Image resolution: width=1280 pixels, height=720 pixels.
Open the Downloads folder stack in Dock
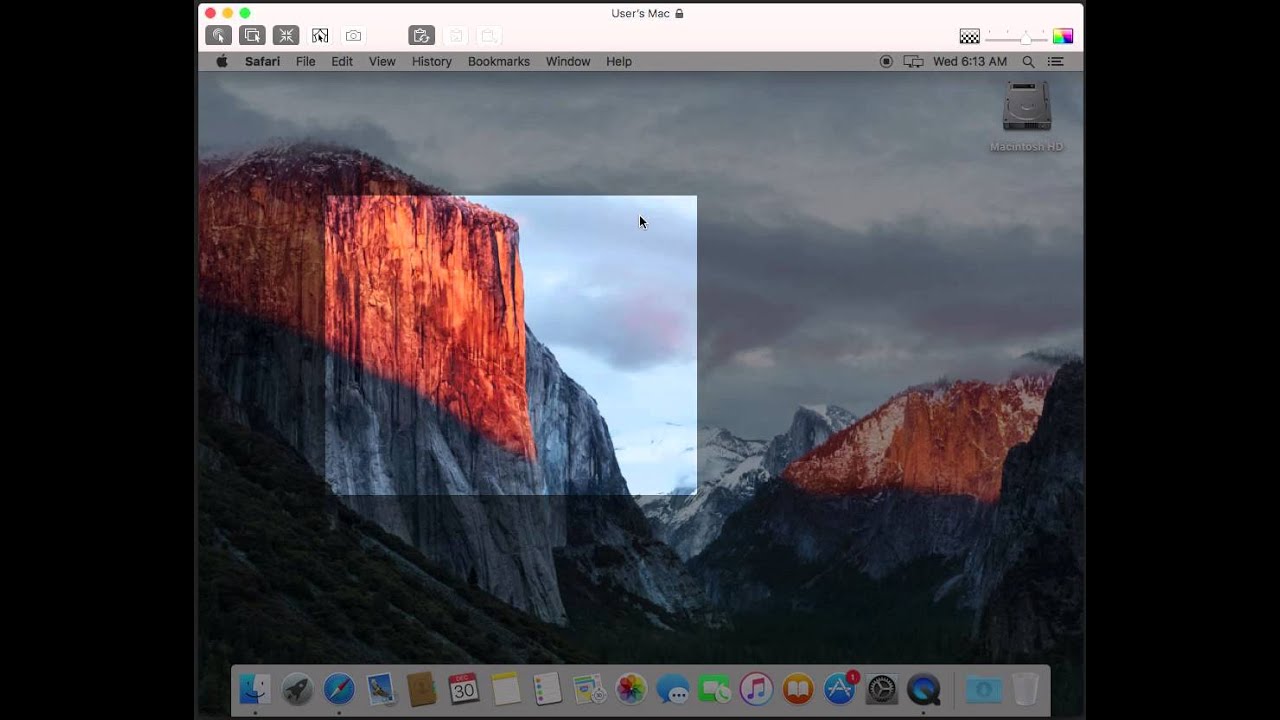[x=984, y=689]
